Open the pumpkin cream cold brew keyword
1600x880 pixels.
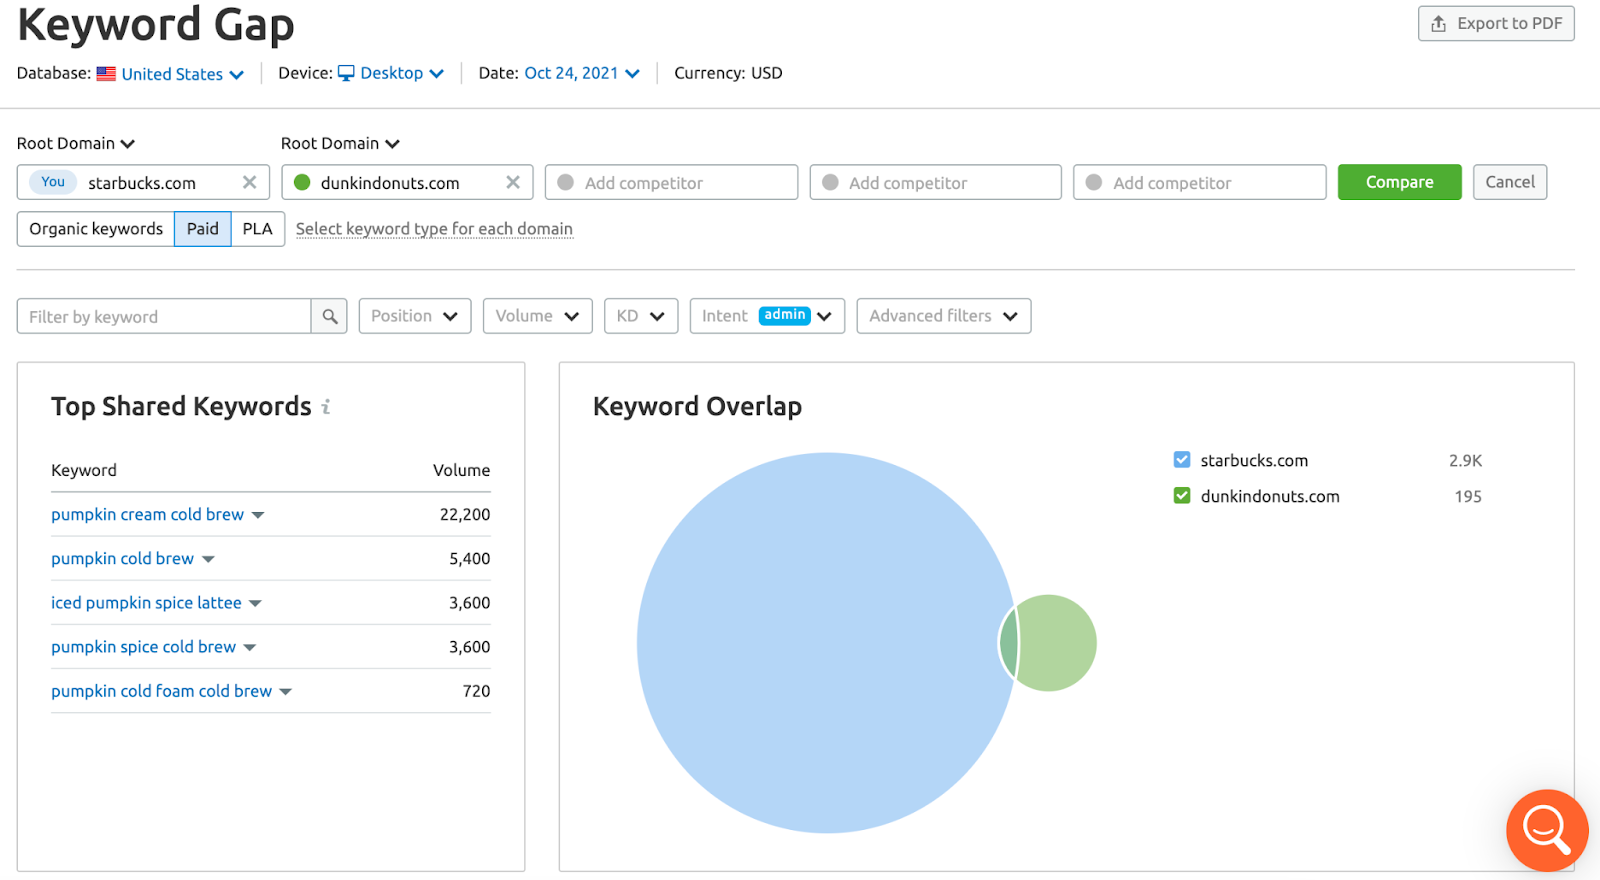(148, 514)
